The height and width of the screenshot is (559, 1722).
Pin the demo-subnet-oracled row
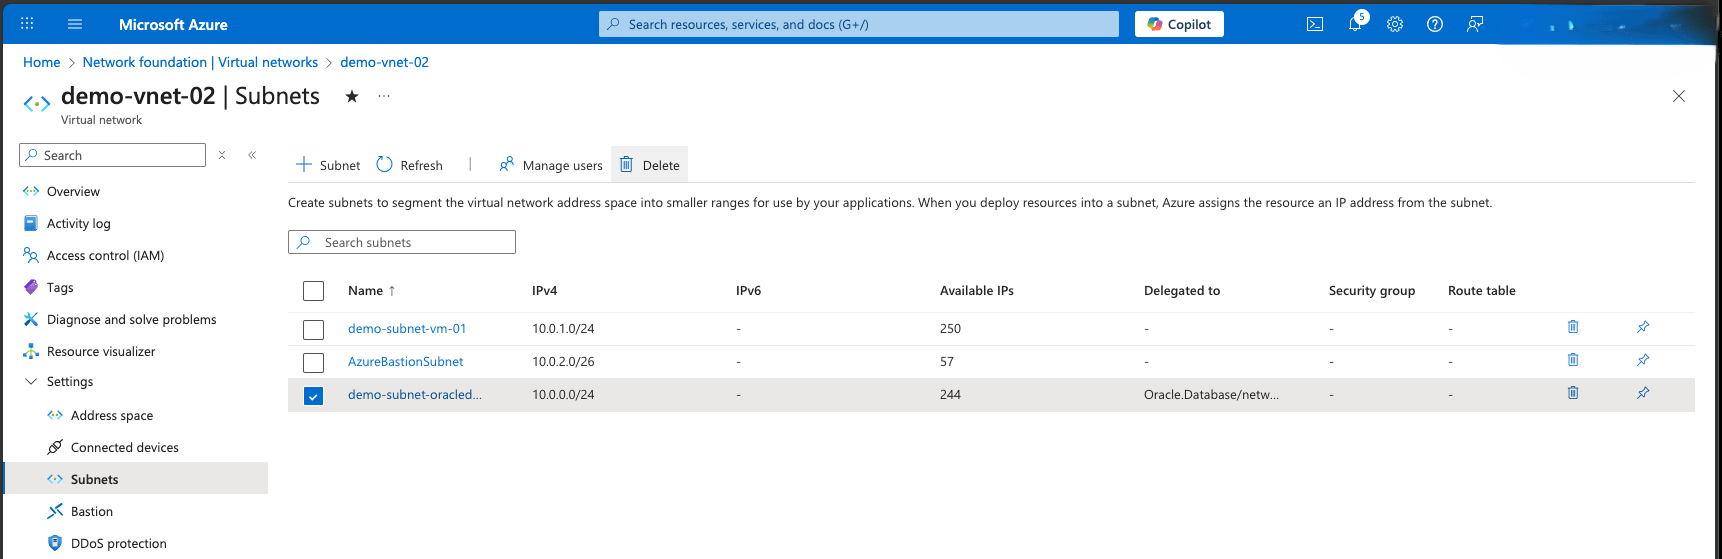point(1643,393)
